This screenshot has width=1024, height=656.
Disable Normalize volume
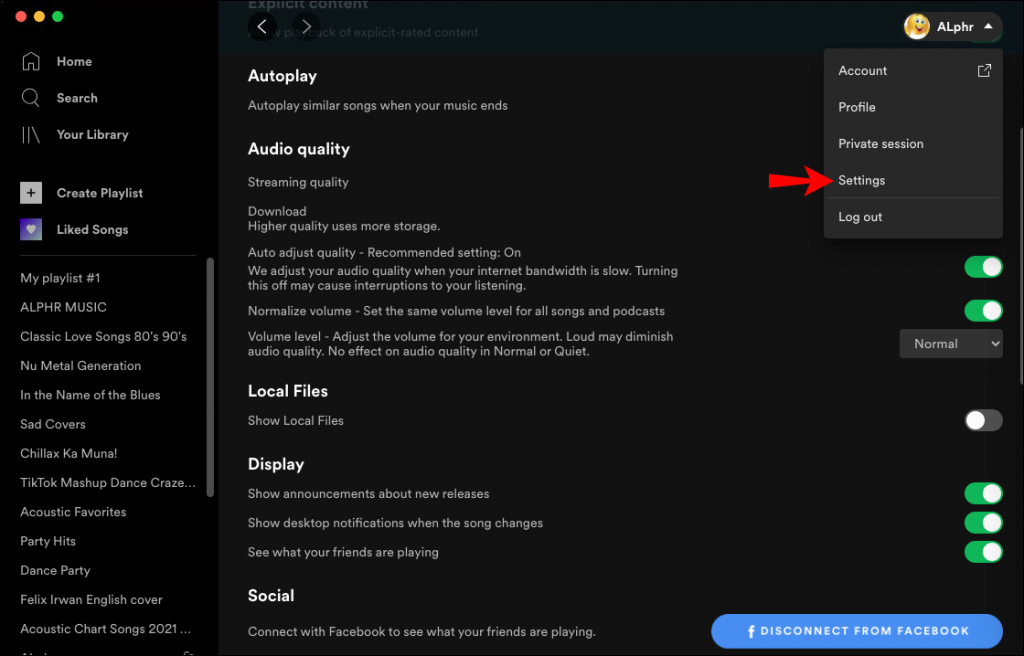click(984, 310)
